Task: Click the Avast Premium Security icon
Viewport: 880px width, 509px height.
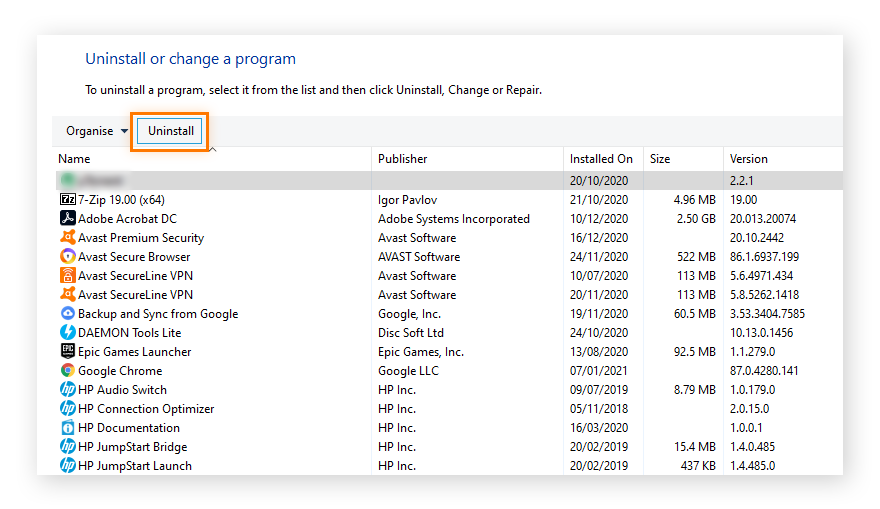Action: click(x=67, y=237)
